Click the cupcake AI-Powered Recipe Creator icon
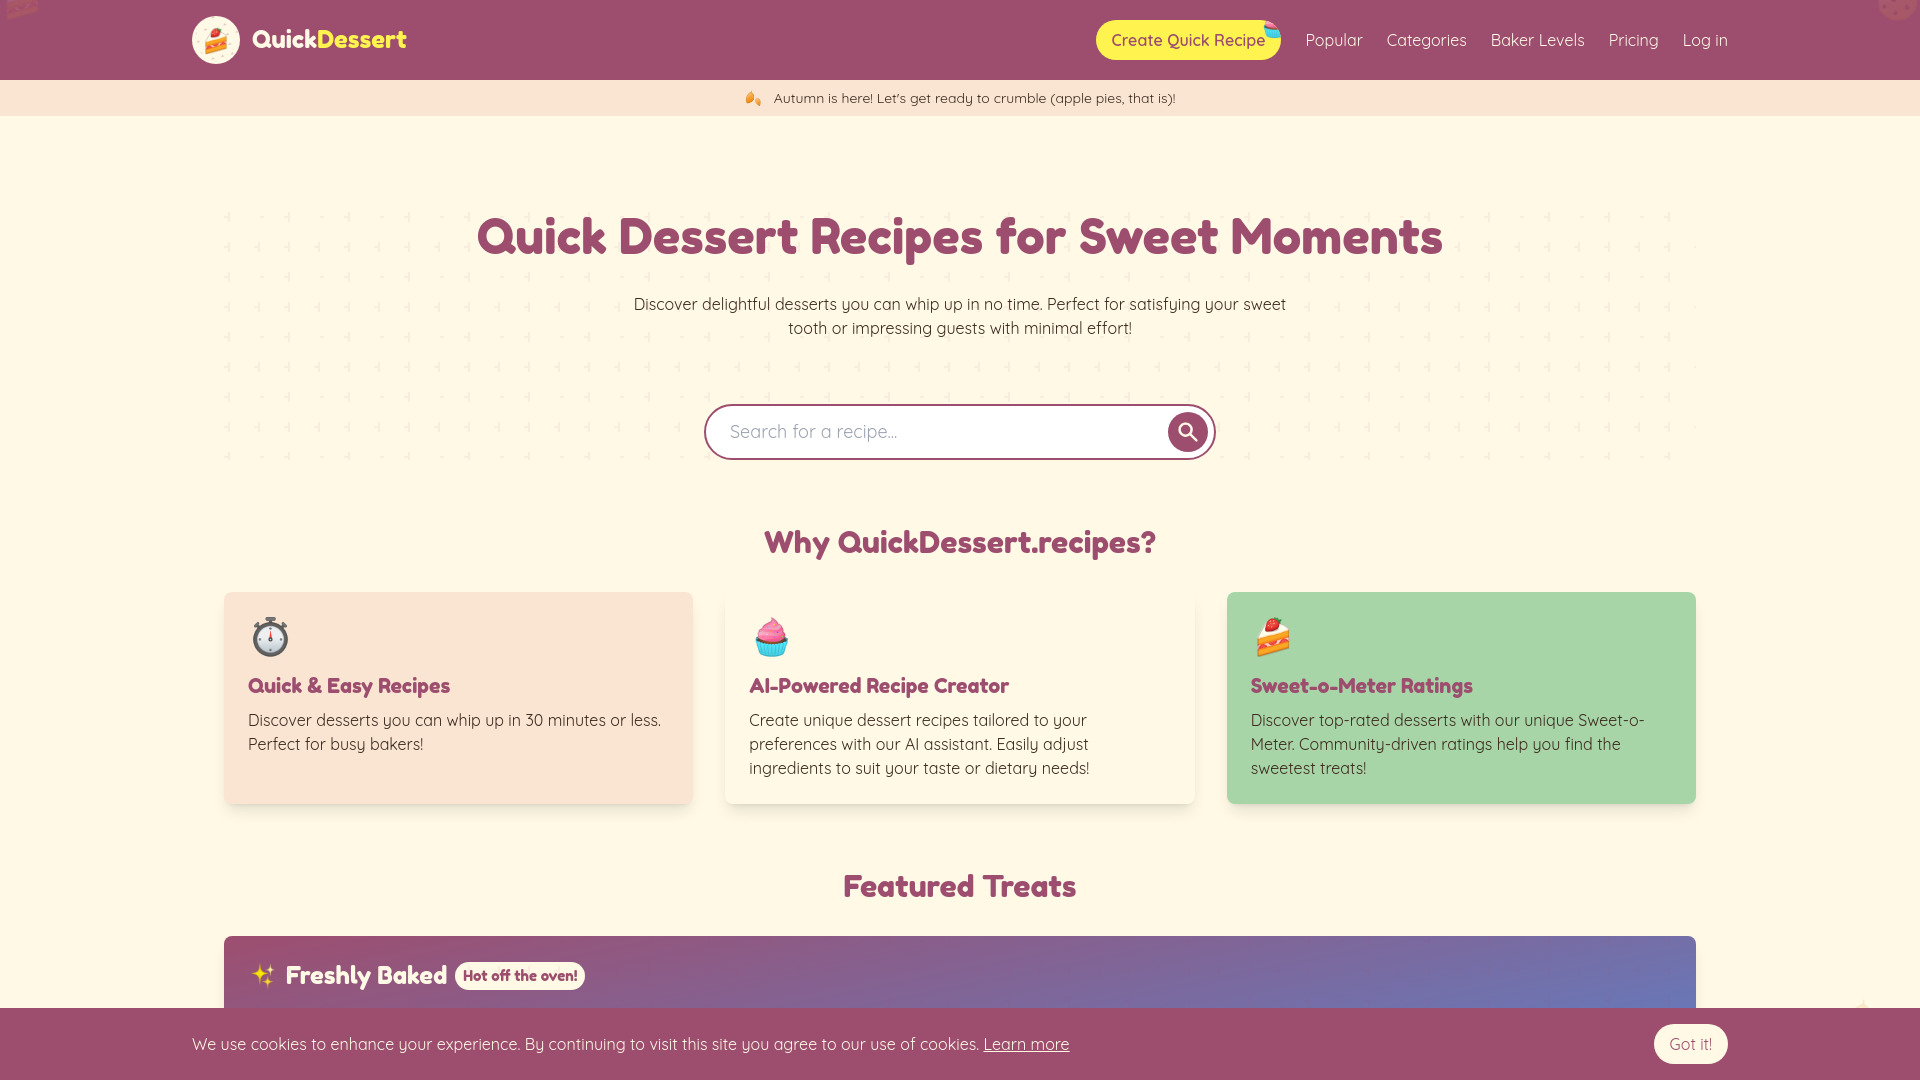This screenshot has height=1080, width=1920. pyautogui.click(x=771, y=637)
